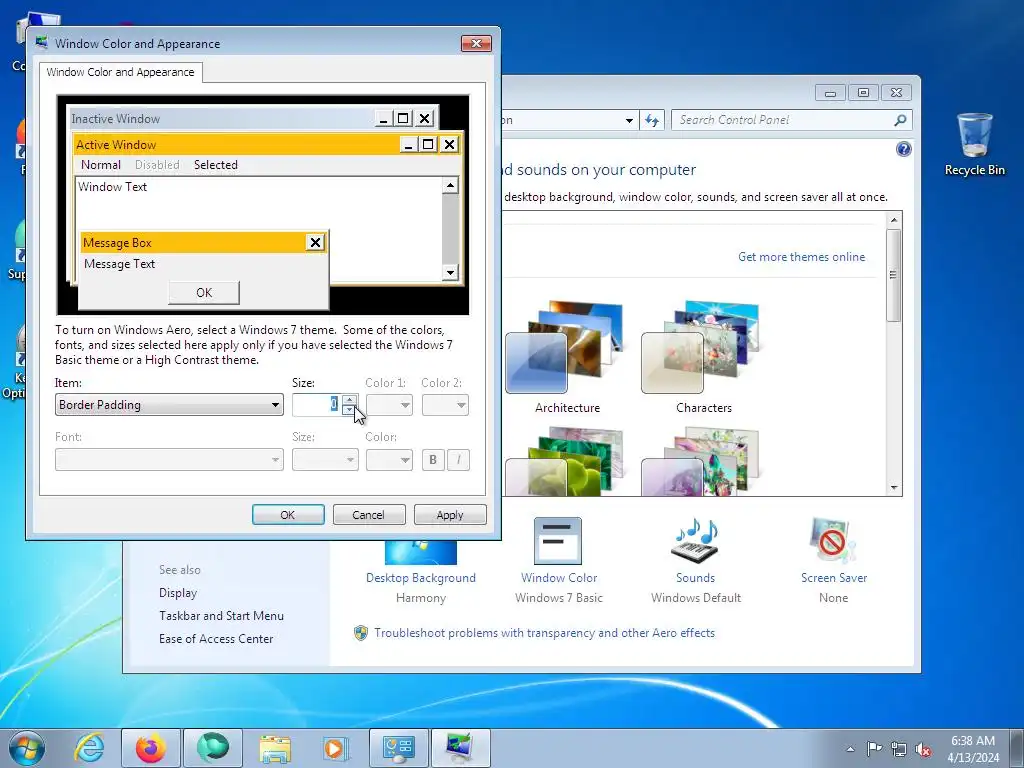Open the taskbar clock showing 6:38 AM
This screenshot has width=1024, height=768.
click(972, 749)
